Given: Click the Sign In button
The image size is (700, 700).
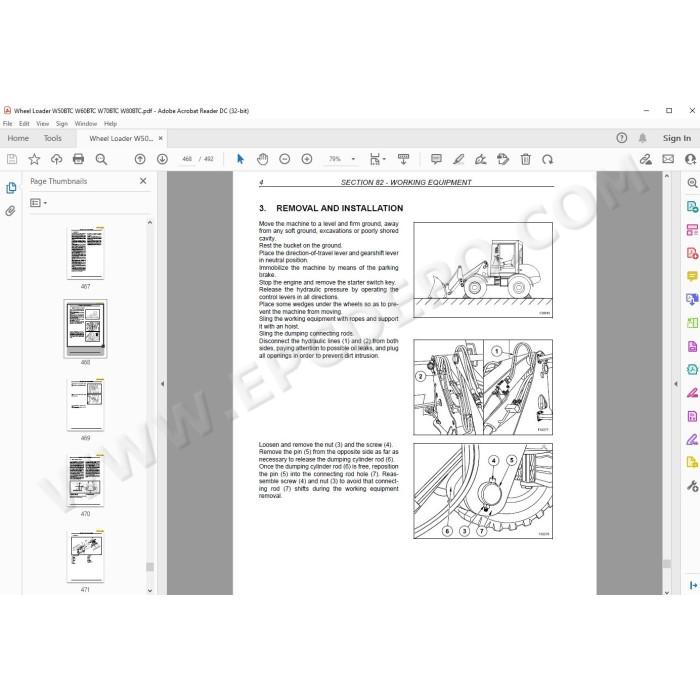Looking at the screenshot, I should 677,138.
